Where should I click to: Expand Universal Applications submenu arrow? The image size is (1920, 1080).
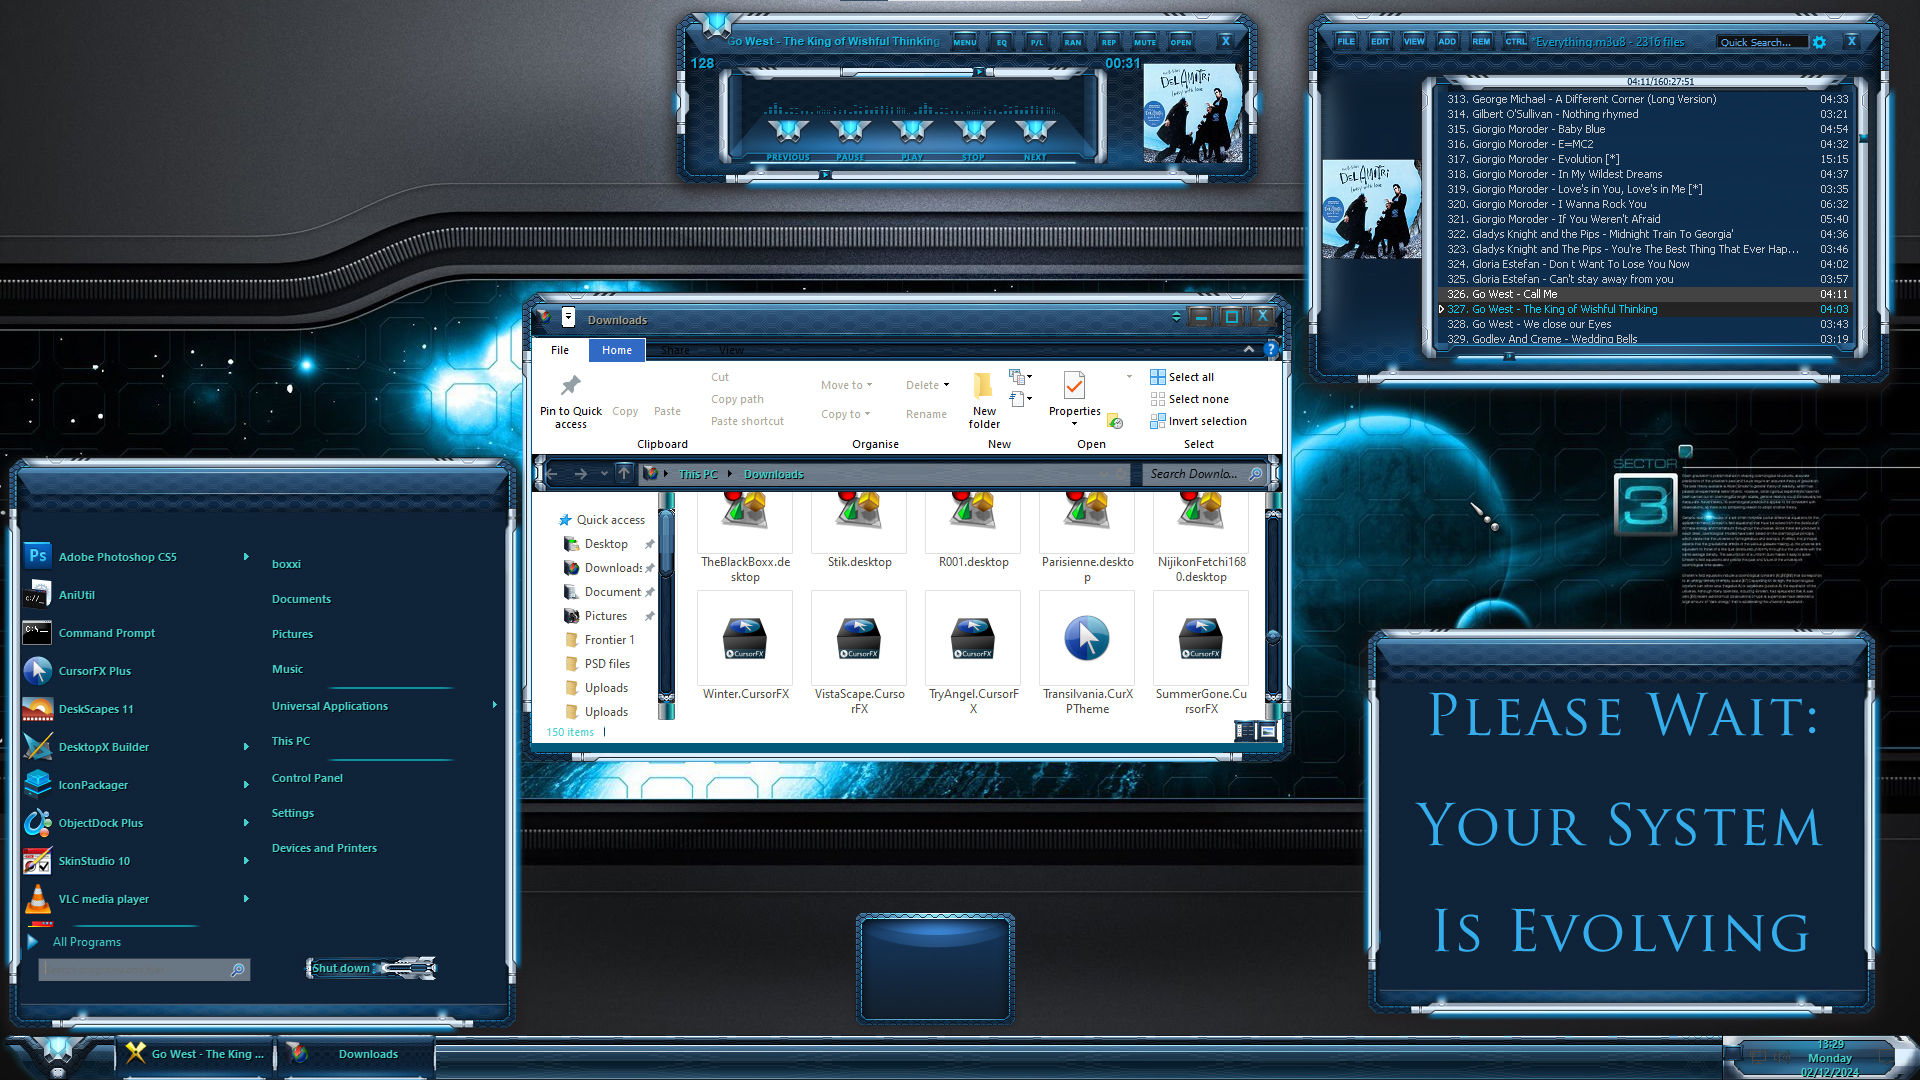tap(494, 706)
